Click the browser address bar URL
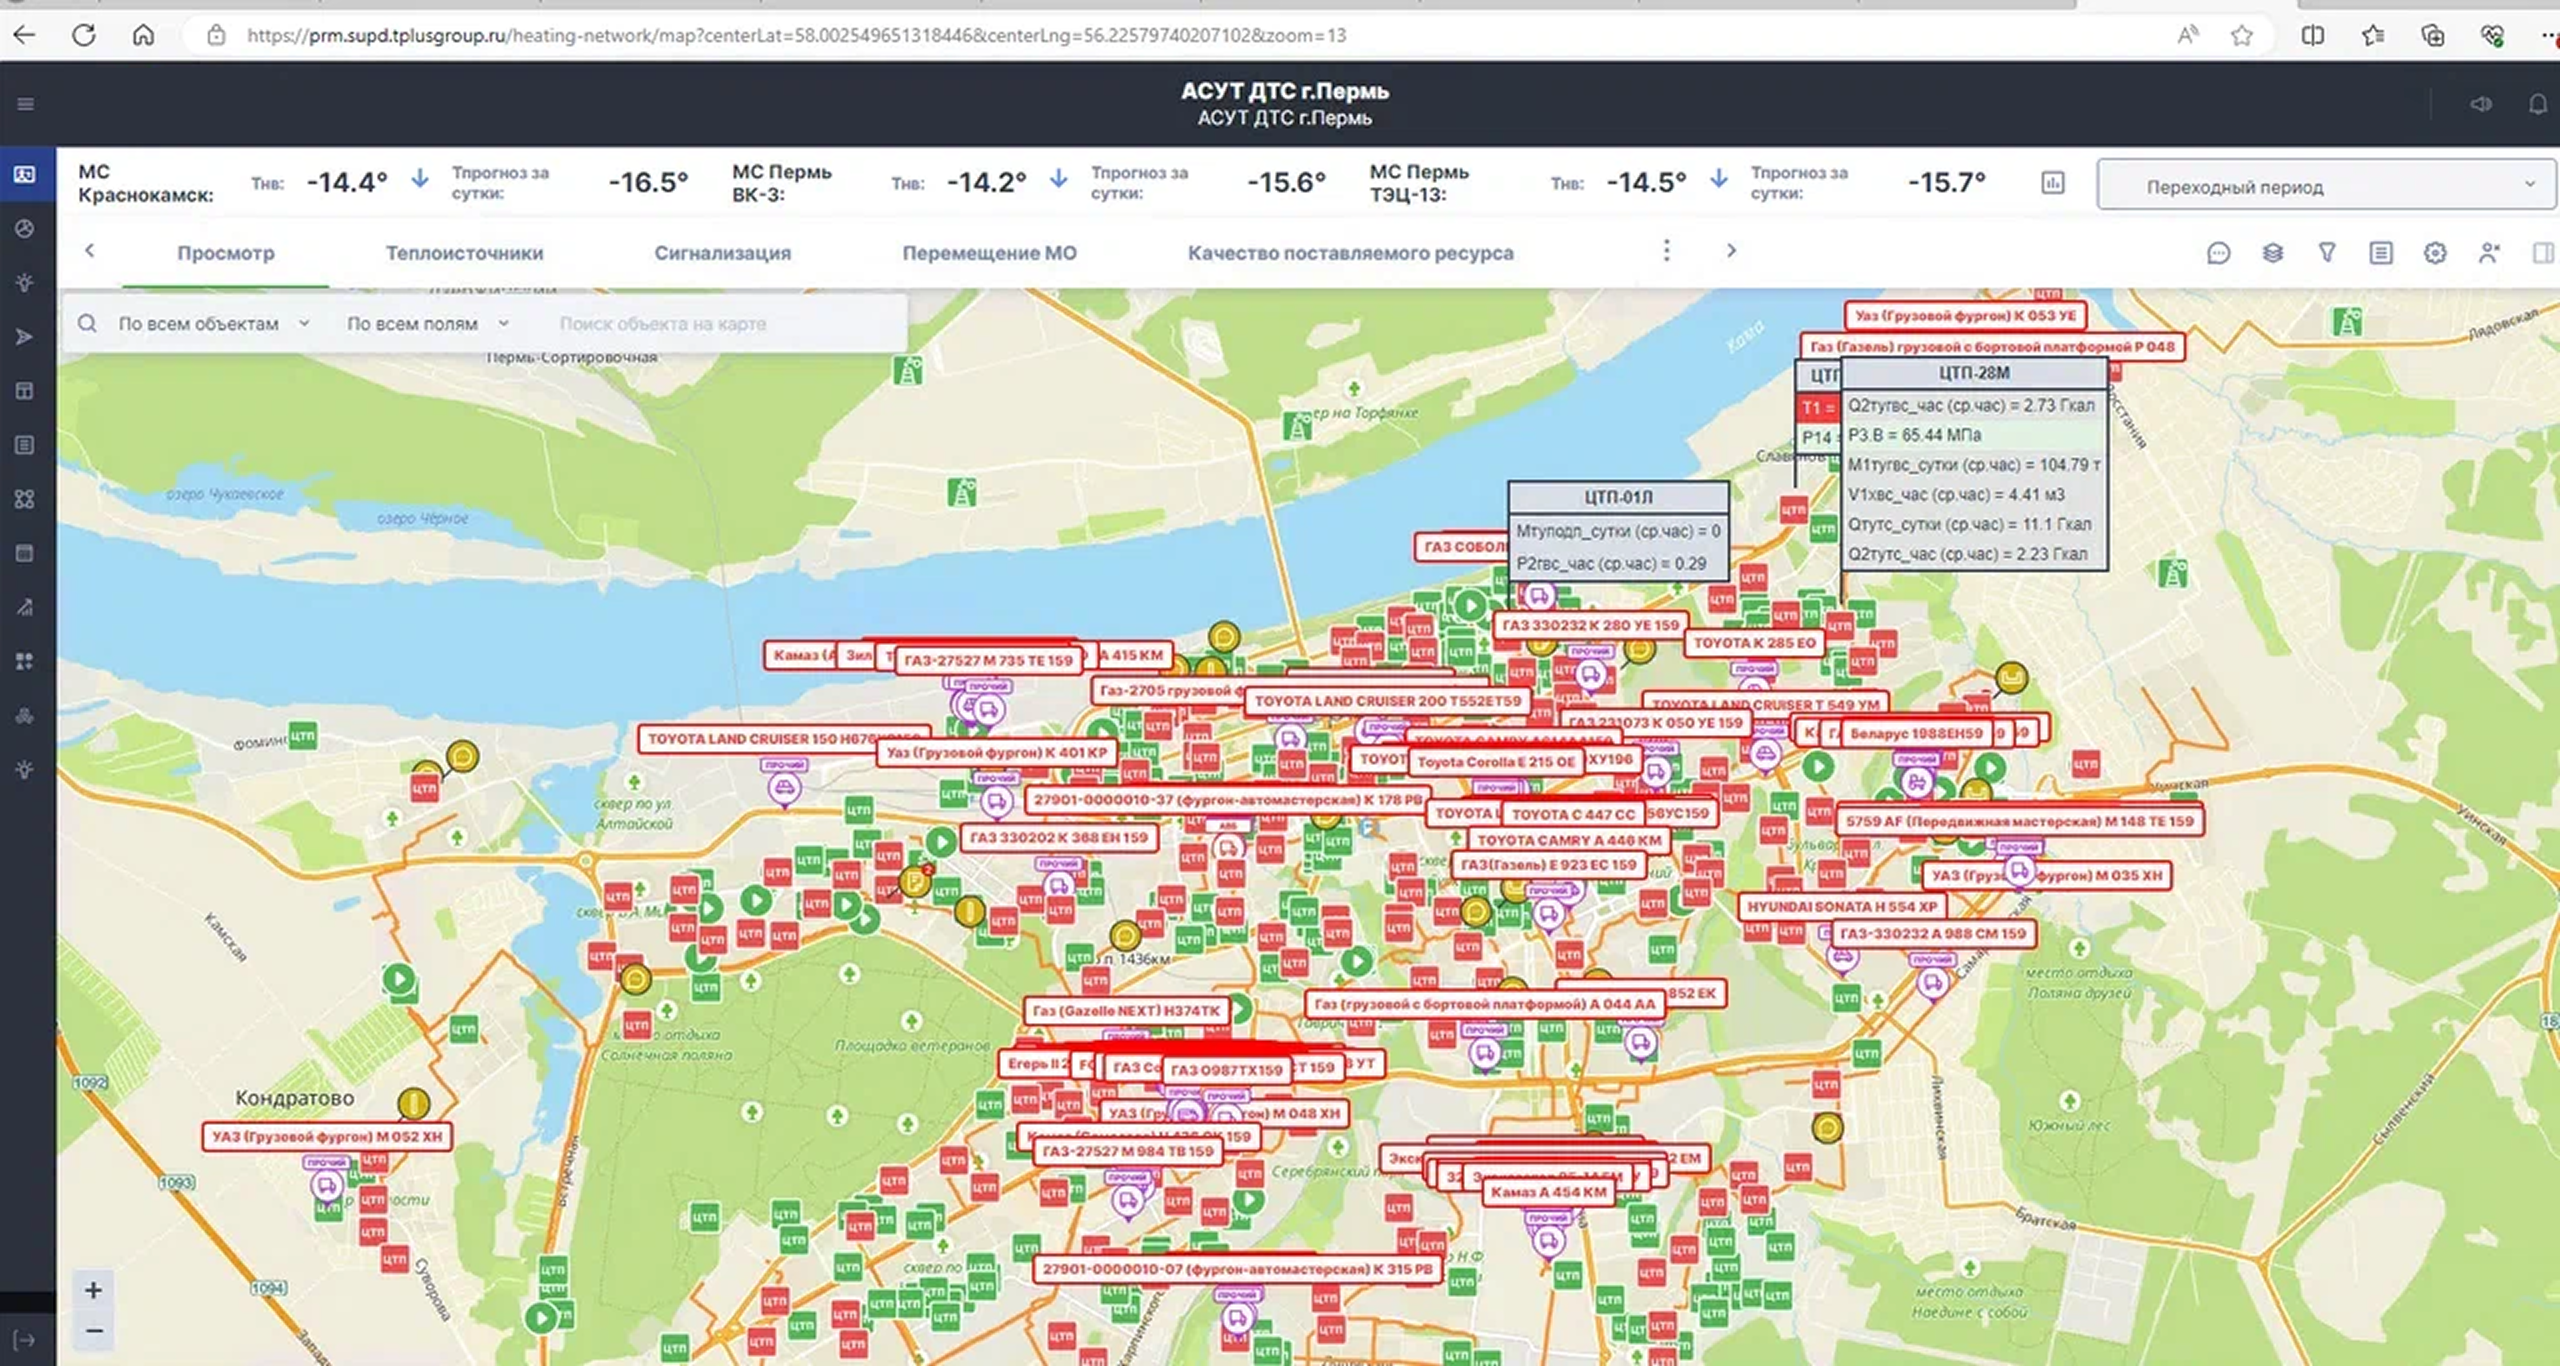The width and height of the screenshot is (2560, 1366). click(797, 35)
